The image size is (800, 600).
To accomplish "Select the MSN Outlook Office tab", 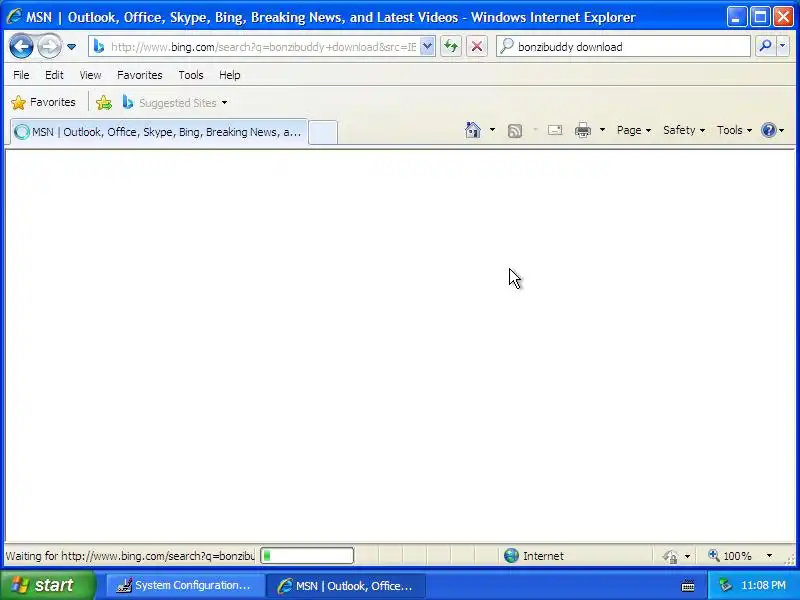I will 159,132.
